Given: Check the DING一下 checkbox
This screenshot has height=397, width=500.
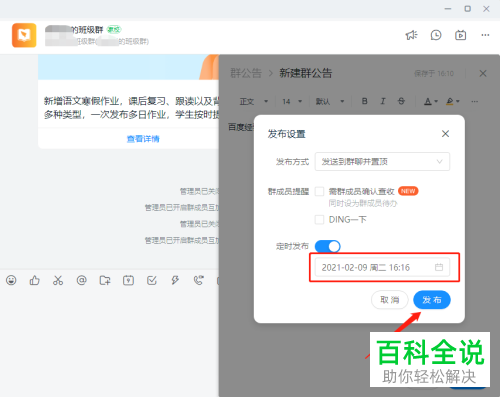Looking at the screenshot, I should click(319, 220).
